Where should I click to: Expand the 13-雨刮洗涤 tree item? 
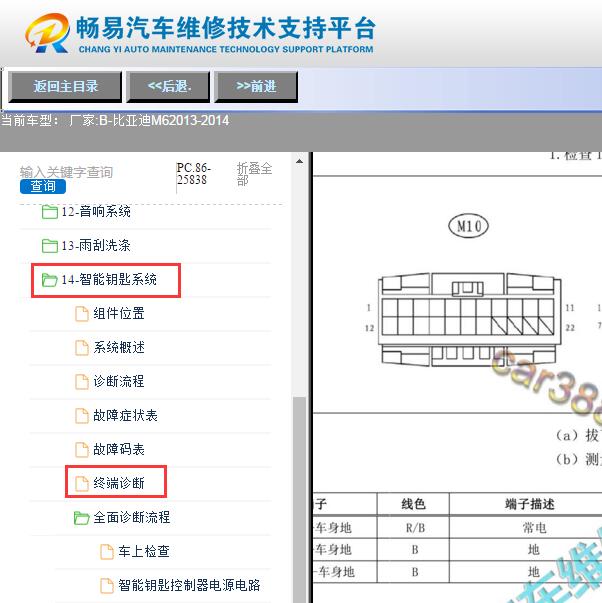point(96,246)
